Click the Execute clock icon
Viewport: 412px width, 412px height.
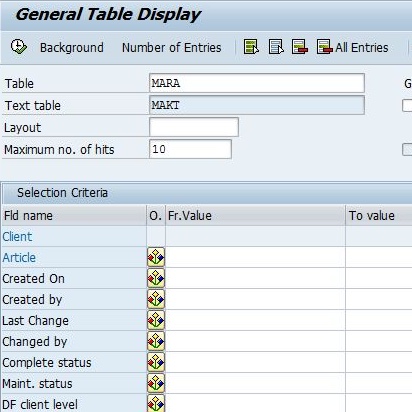click(x=19, y=47)
